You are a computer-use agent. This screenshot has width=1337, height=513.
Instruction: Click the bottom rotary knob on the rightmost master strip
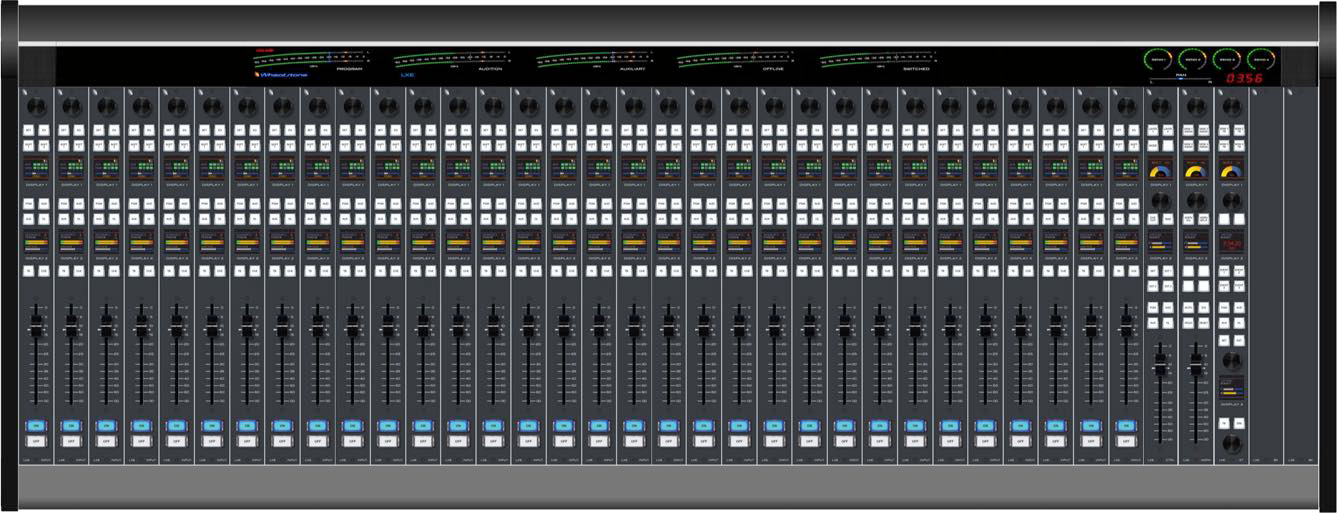click(1231, 442)
